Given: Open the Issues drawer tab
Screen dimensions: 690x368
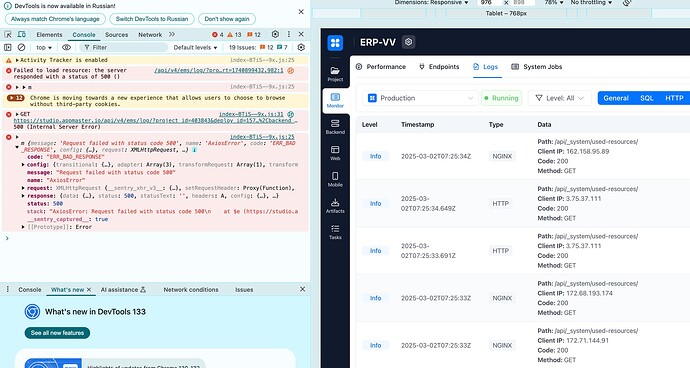Looking at the screenshot, I should (x=244, y=290).
